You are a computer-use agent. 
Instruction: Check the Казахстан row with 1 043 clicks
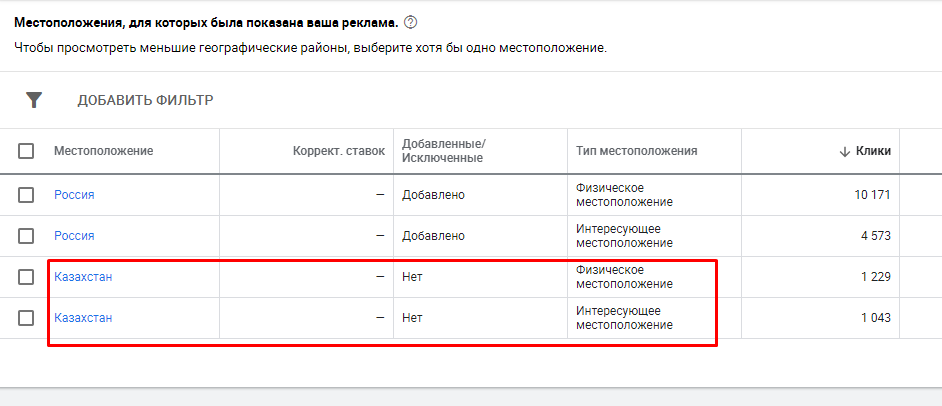tap(26, 318)
